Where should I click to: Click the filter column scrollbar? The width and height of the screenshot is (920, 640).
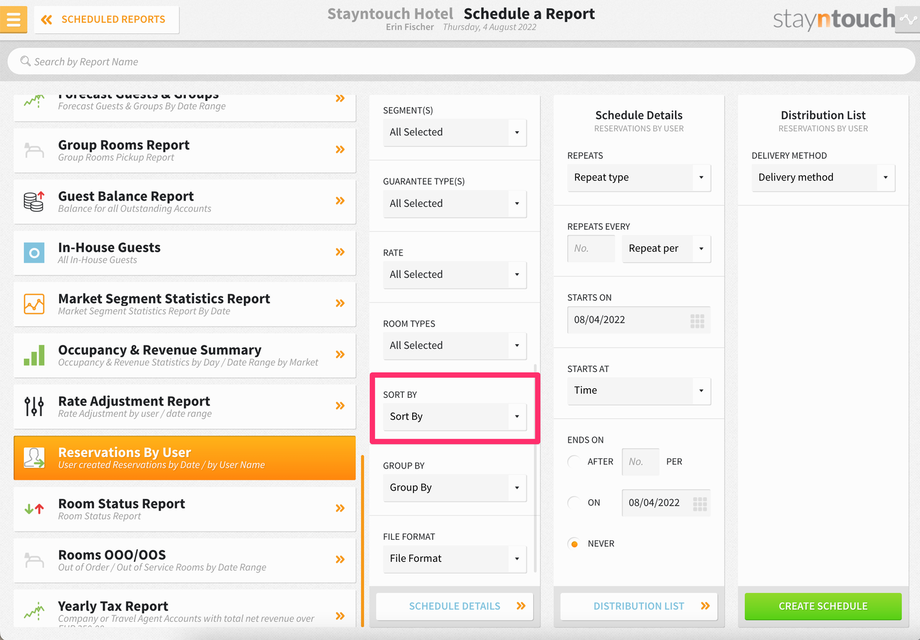coord(535,468)
